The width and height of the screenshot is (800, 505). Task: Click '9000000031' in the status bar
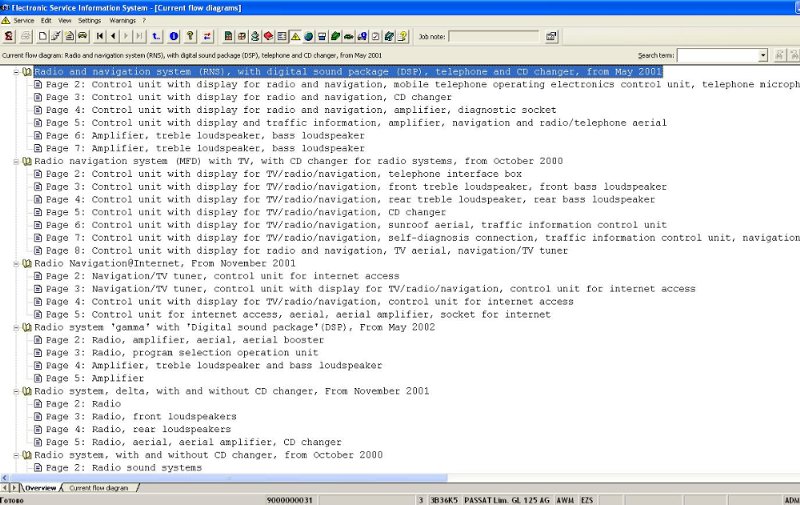point(289,500)
